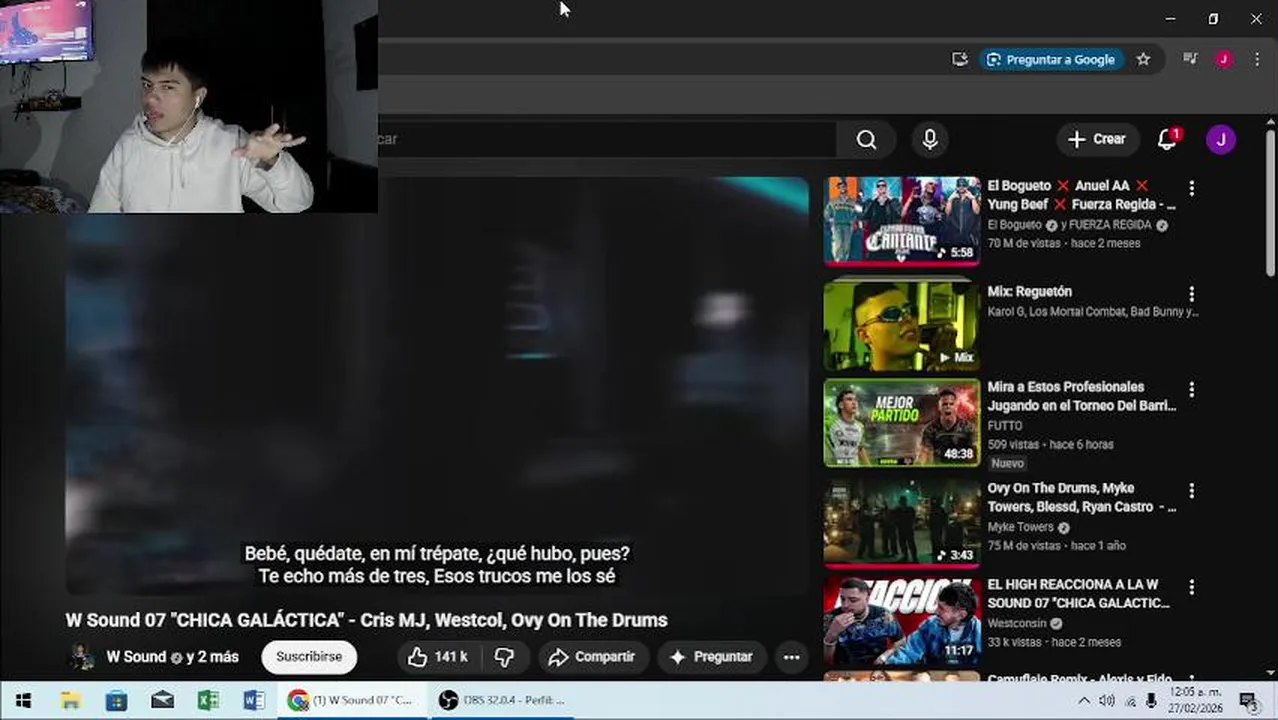Click Preguntar button below video
1278x720 pixels.
pos(711,657)
